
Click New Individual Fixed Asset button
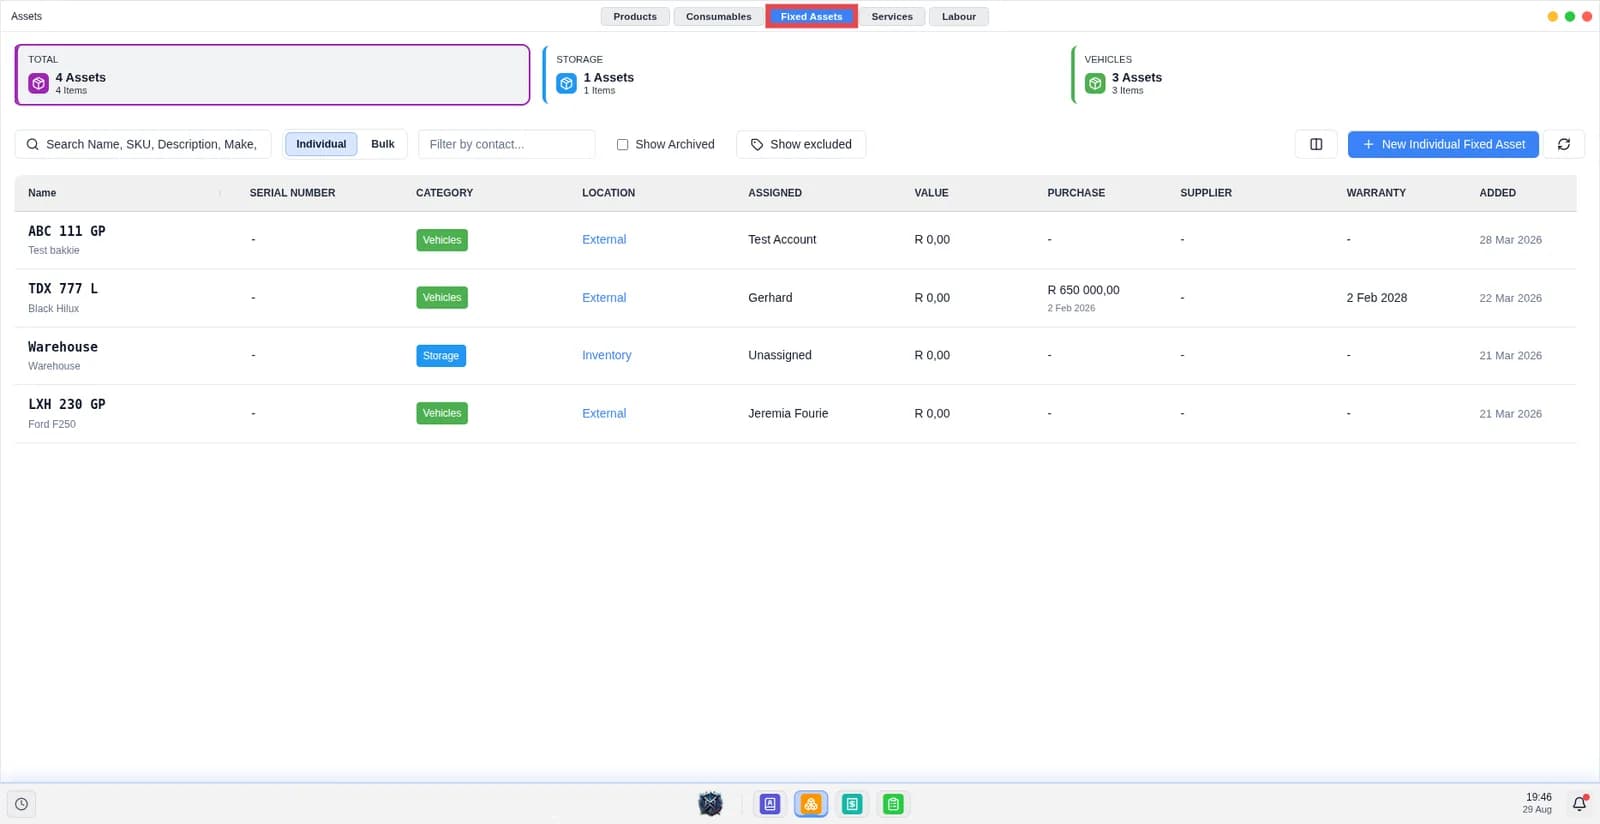click(x=1443, y=144)
